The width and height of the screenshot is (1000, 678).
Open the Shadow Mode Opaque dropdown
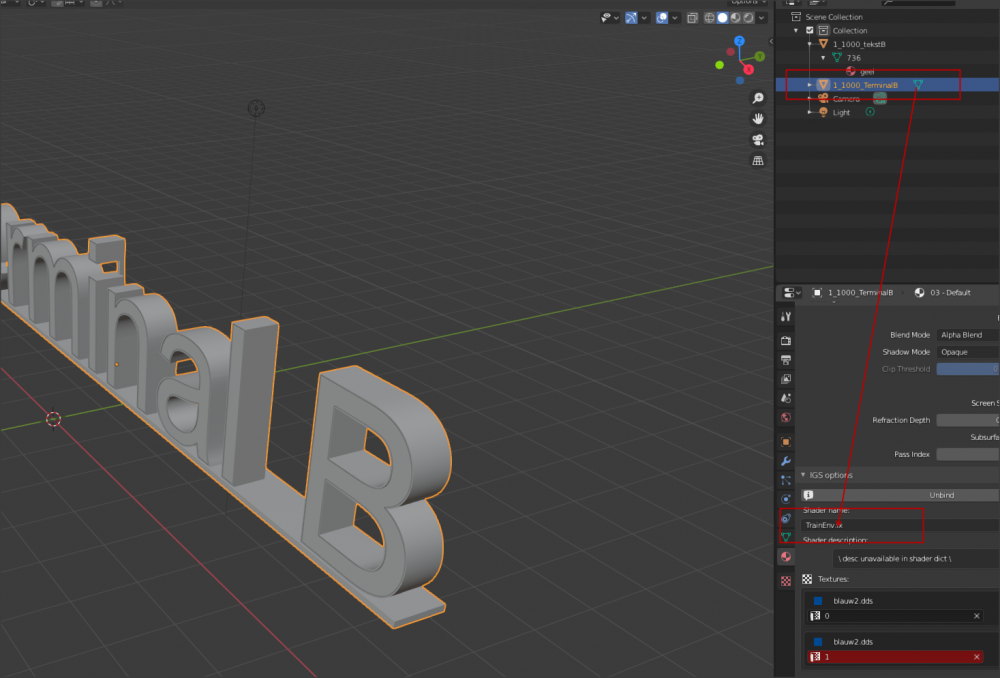tap(967, 352)
